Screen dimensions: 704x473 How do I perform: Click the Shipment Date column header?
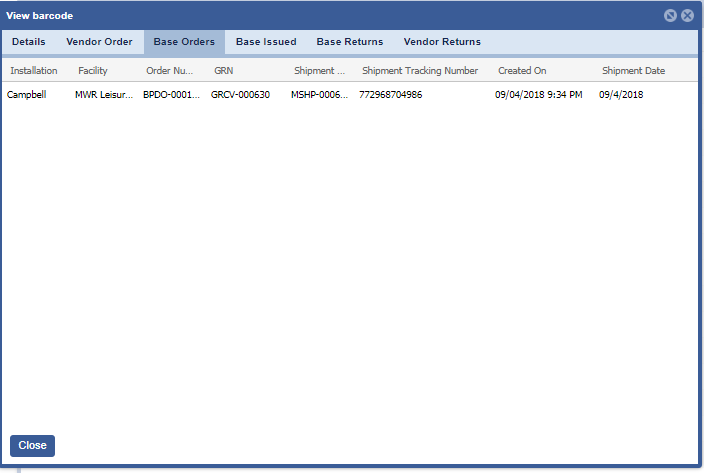(x=633, y=71)
